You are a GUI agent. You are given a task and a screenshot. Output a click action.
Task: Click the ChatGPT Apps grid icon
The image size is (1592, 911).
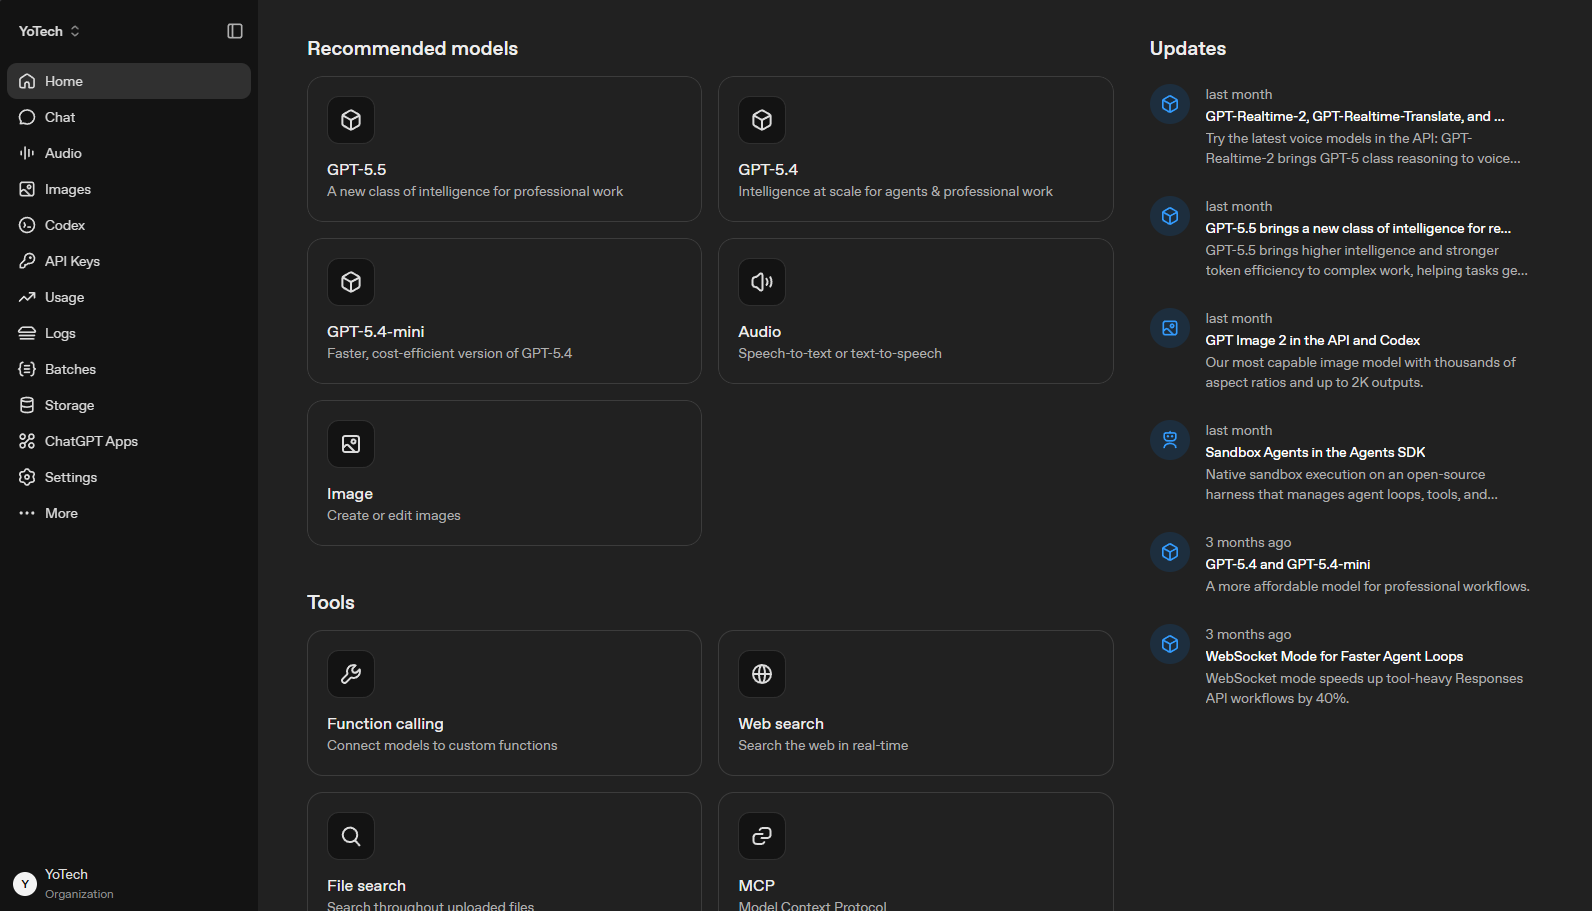[27, 441]
